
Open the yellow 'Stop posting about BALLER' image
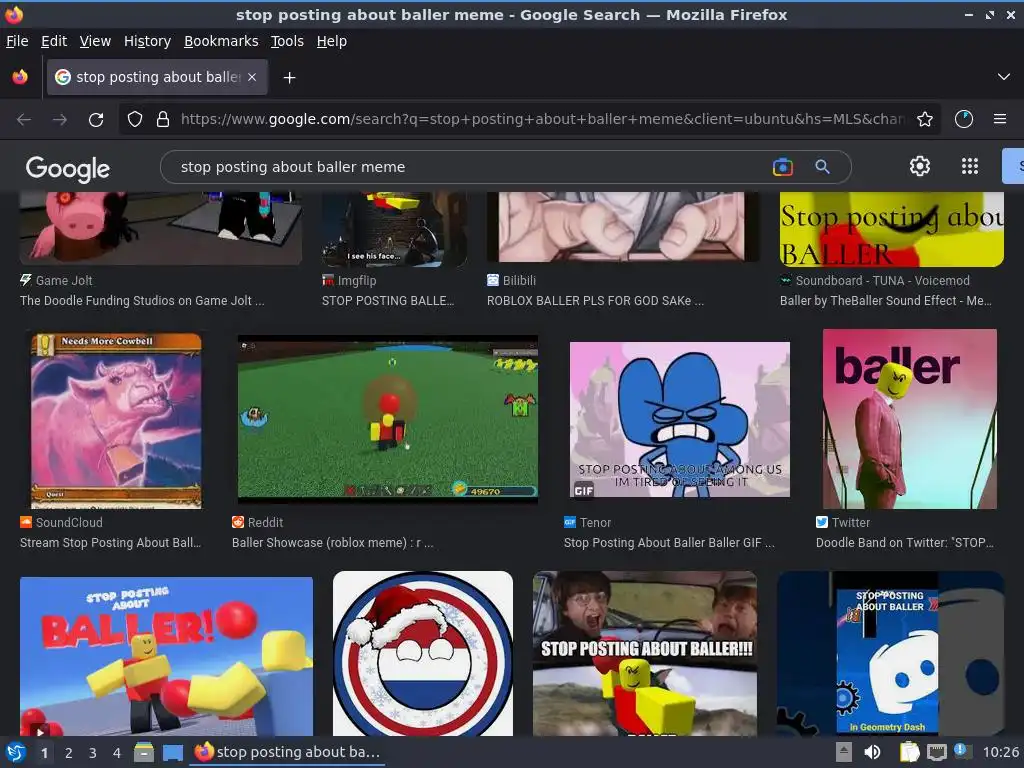point(891,229)
